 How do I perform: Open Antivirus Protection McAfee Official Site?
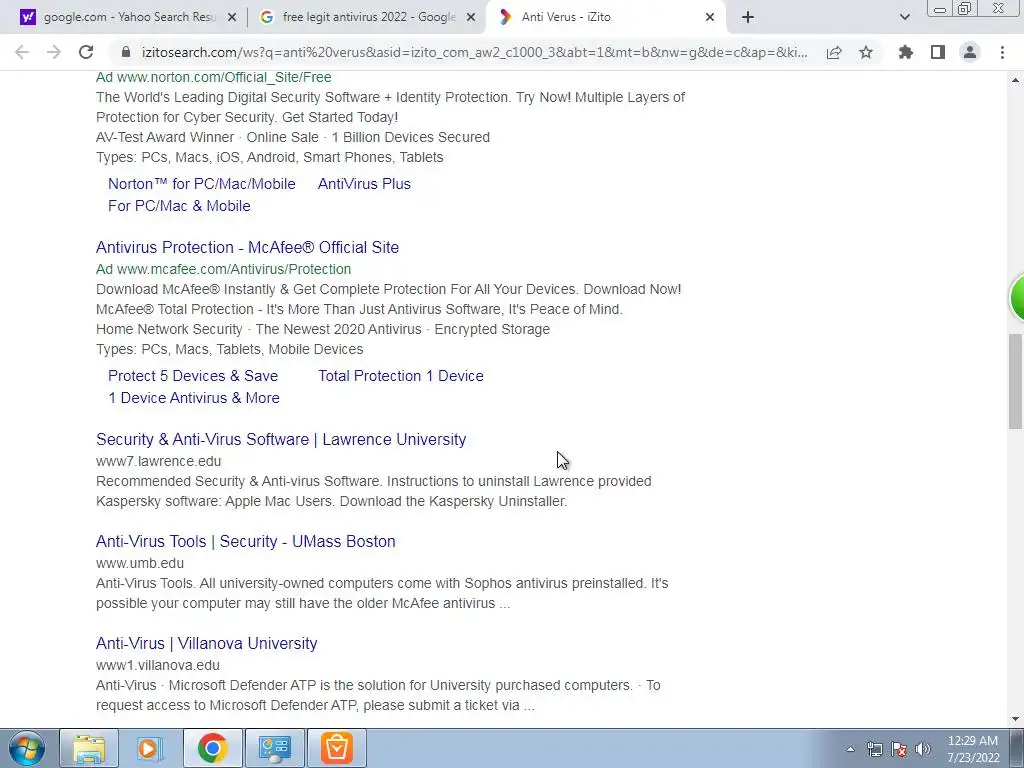(248, 248)
